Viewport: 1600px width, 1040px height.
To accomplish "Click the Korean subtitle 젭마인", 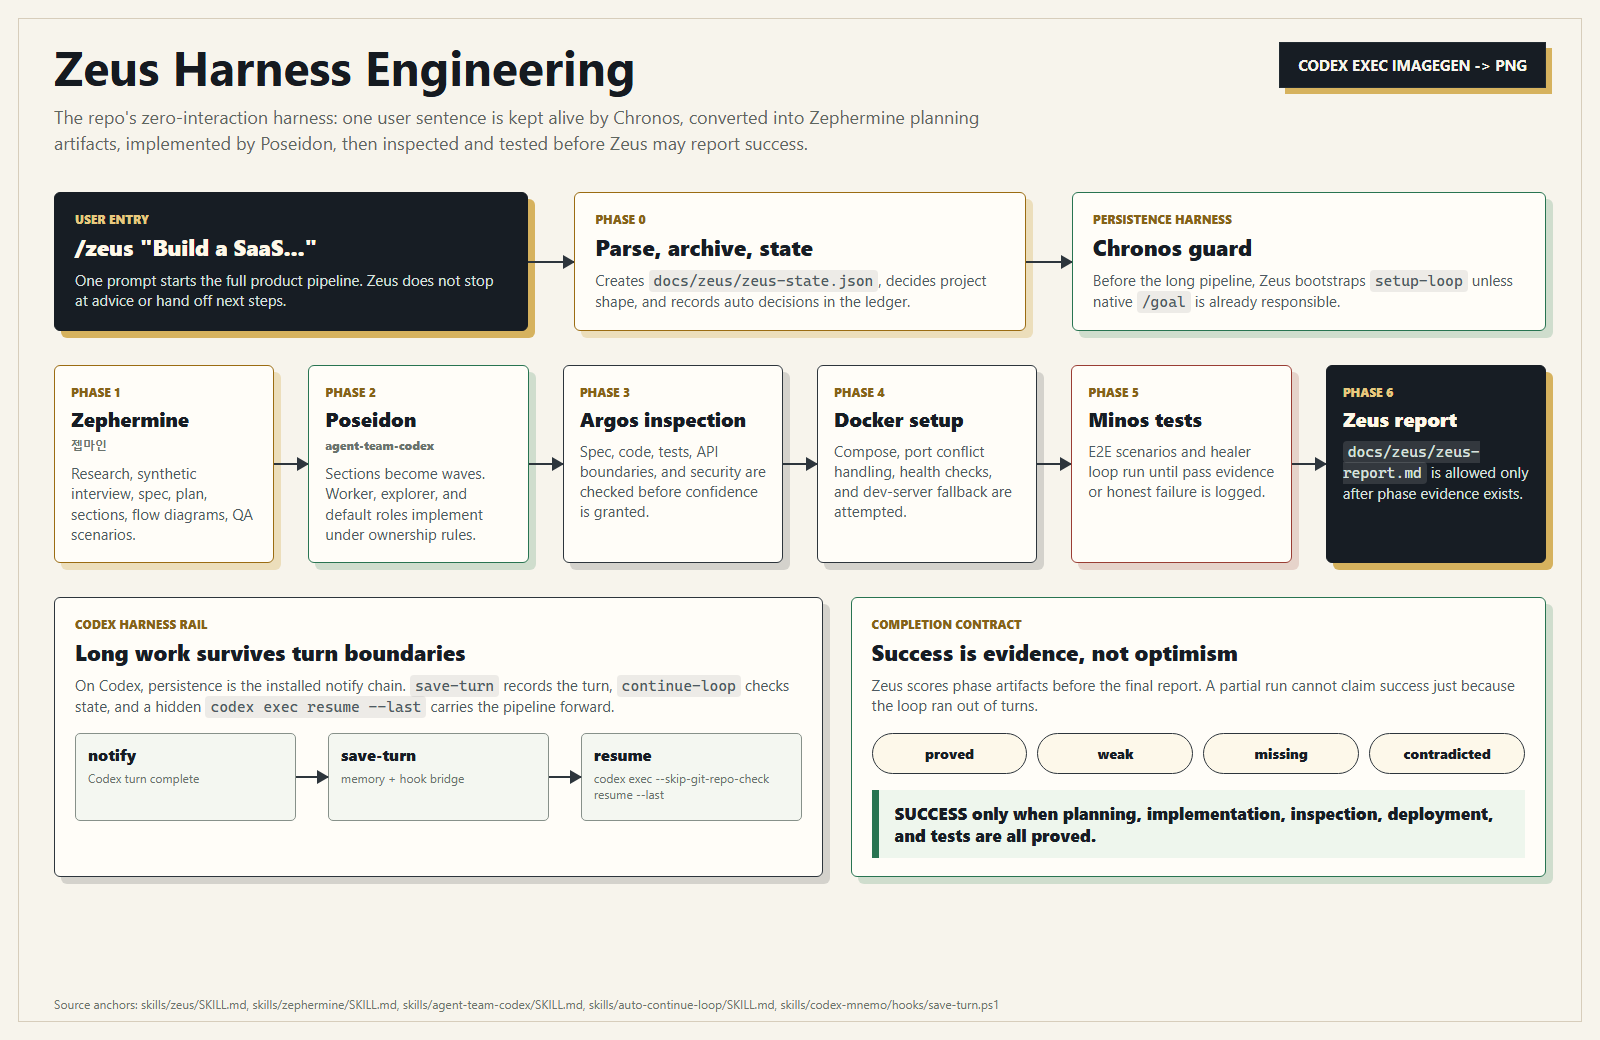I will click(89, 445).
